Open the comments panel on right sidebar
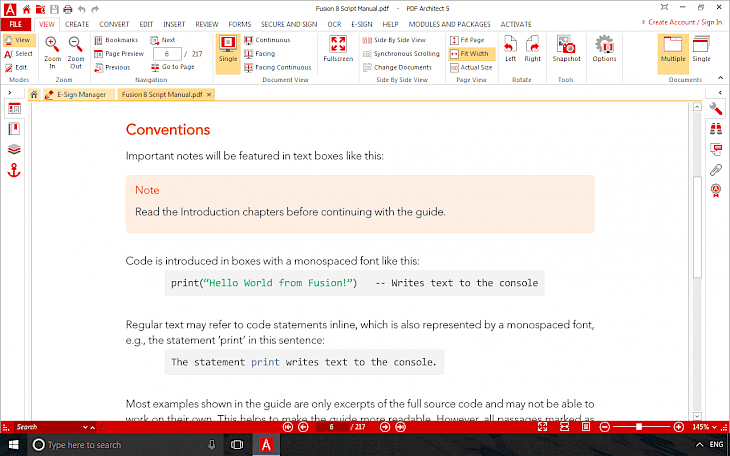 point(716,150)
